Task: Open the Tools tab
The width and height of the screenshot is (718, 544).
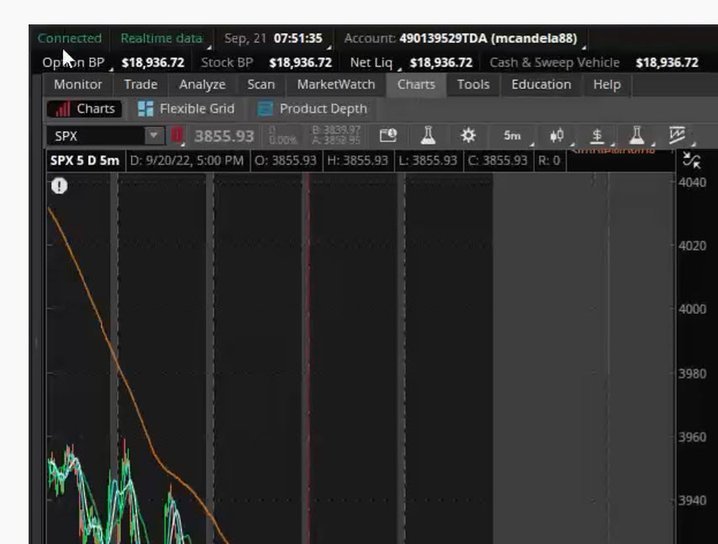Action: (473, 85)
